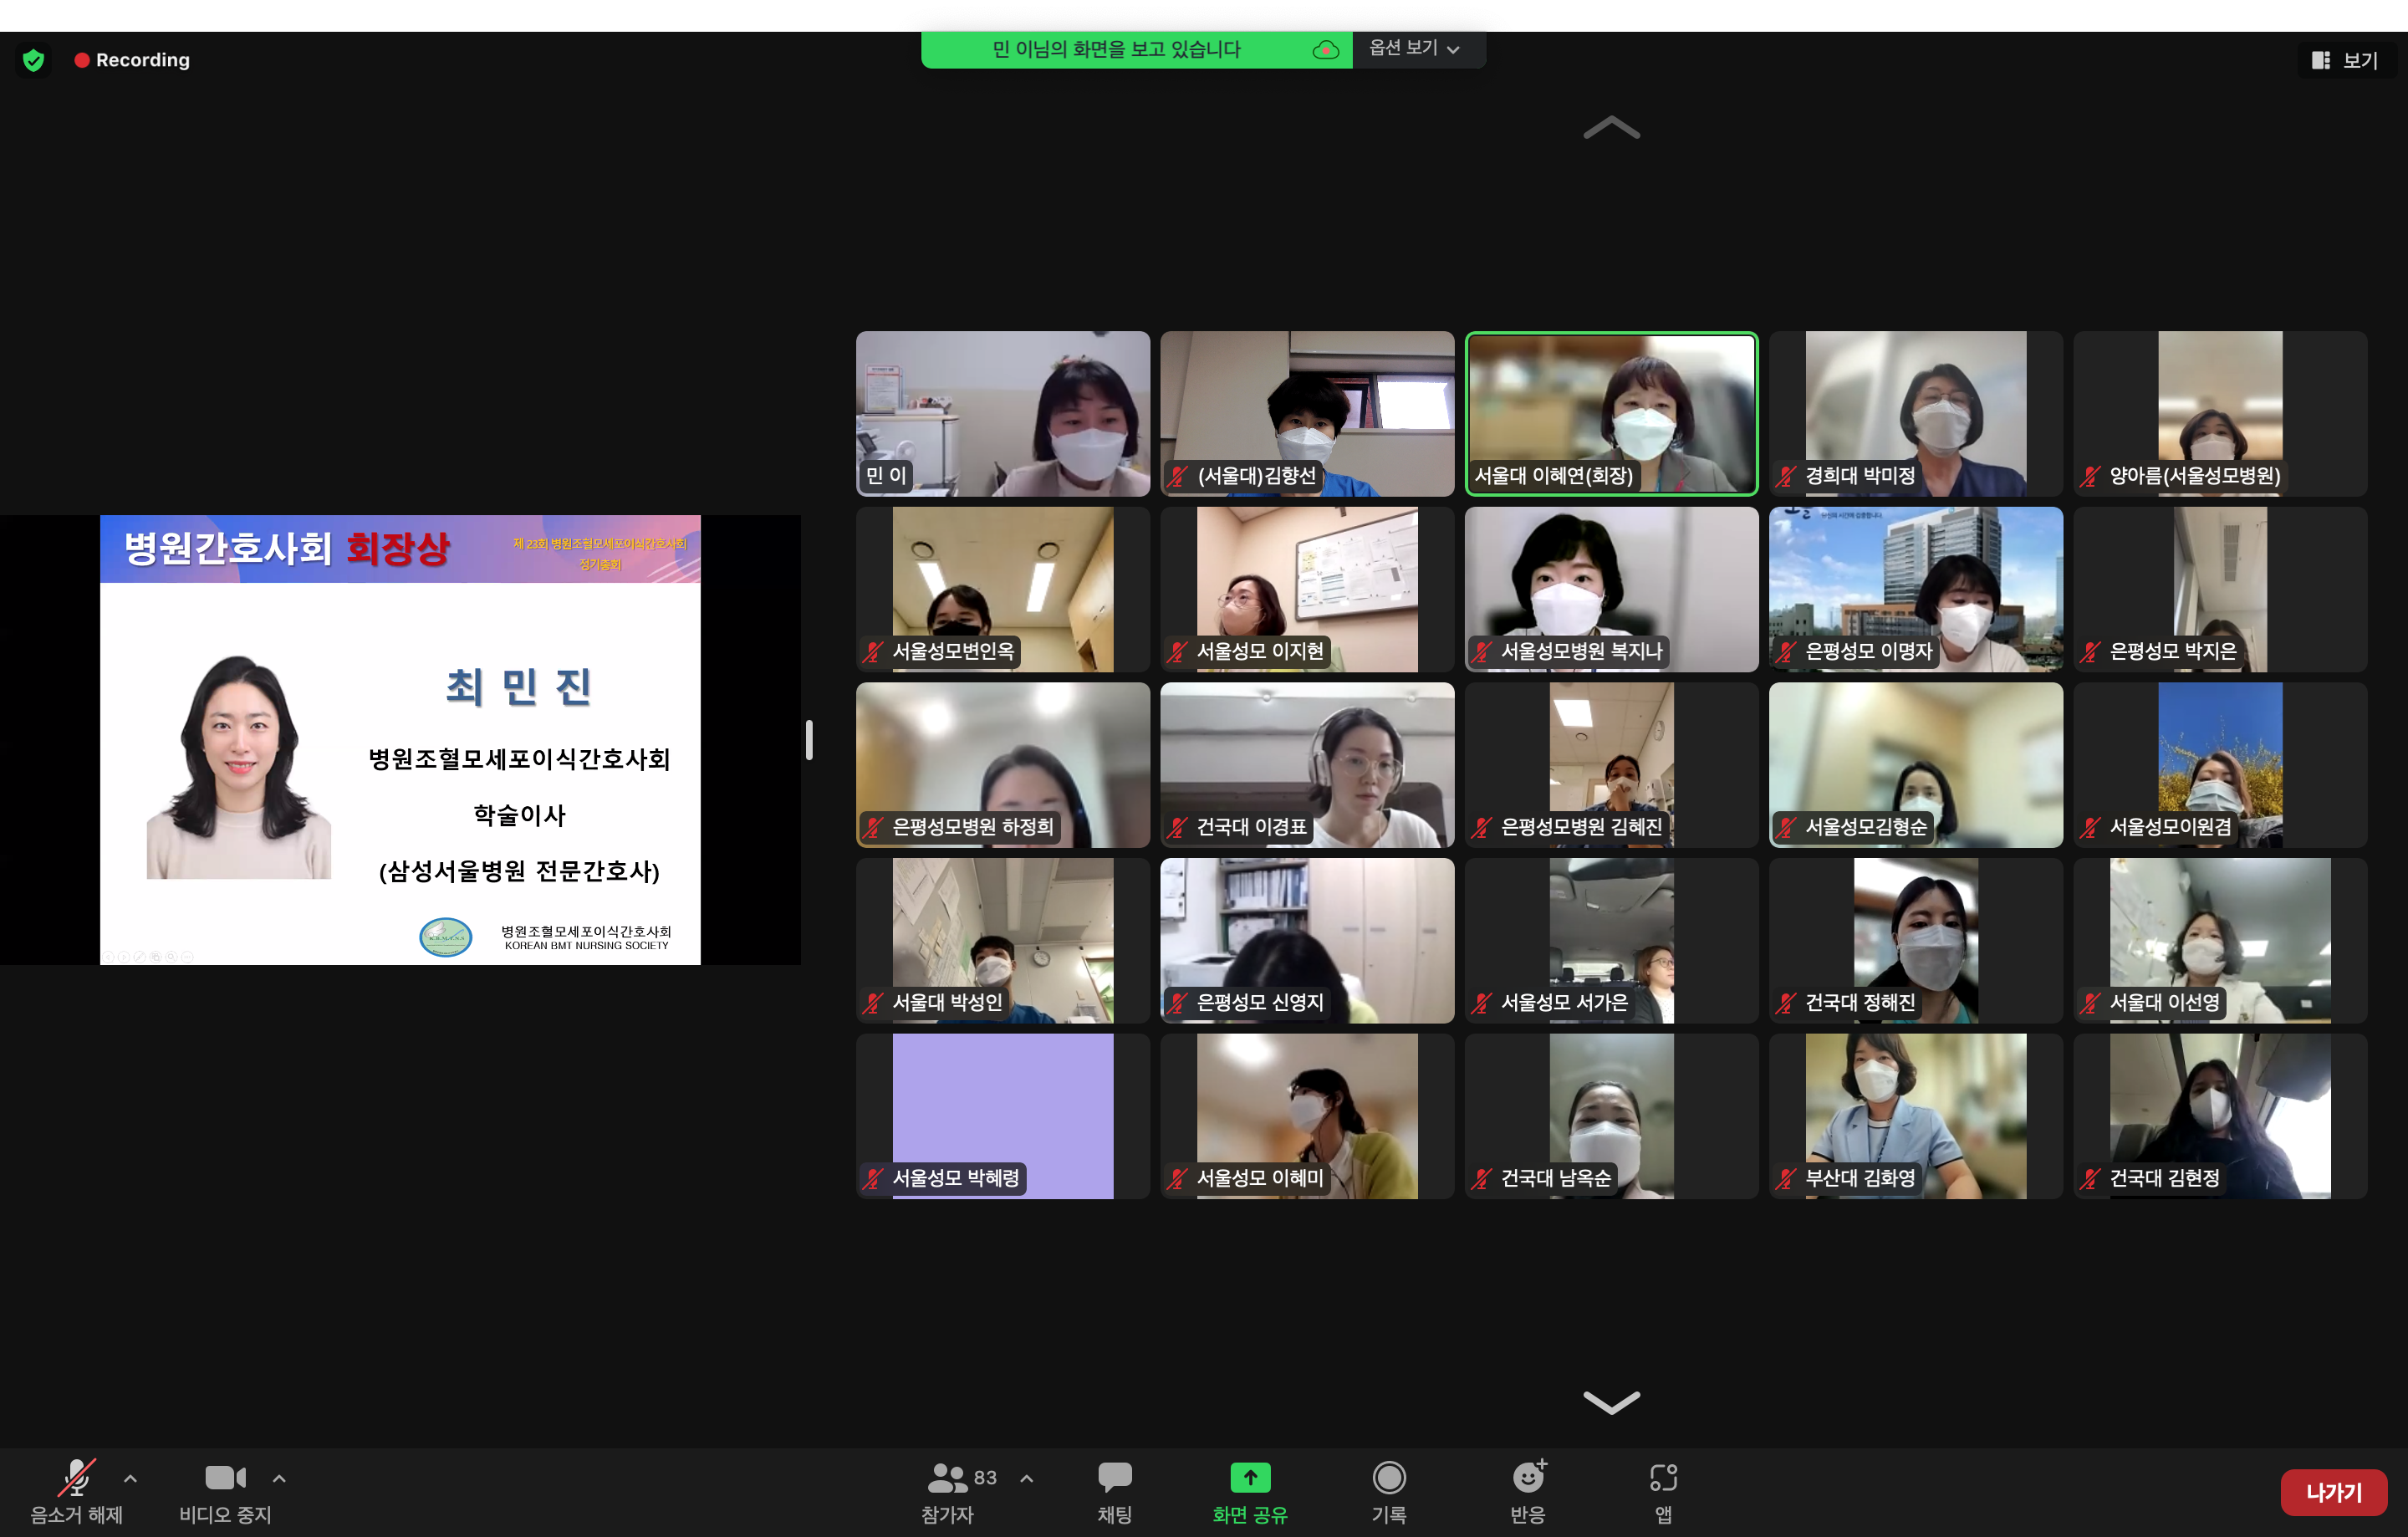
Task: Unmute microphone with 음소거 해제
Action: pyautogui.click(x=76, y=1478)
